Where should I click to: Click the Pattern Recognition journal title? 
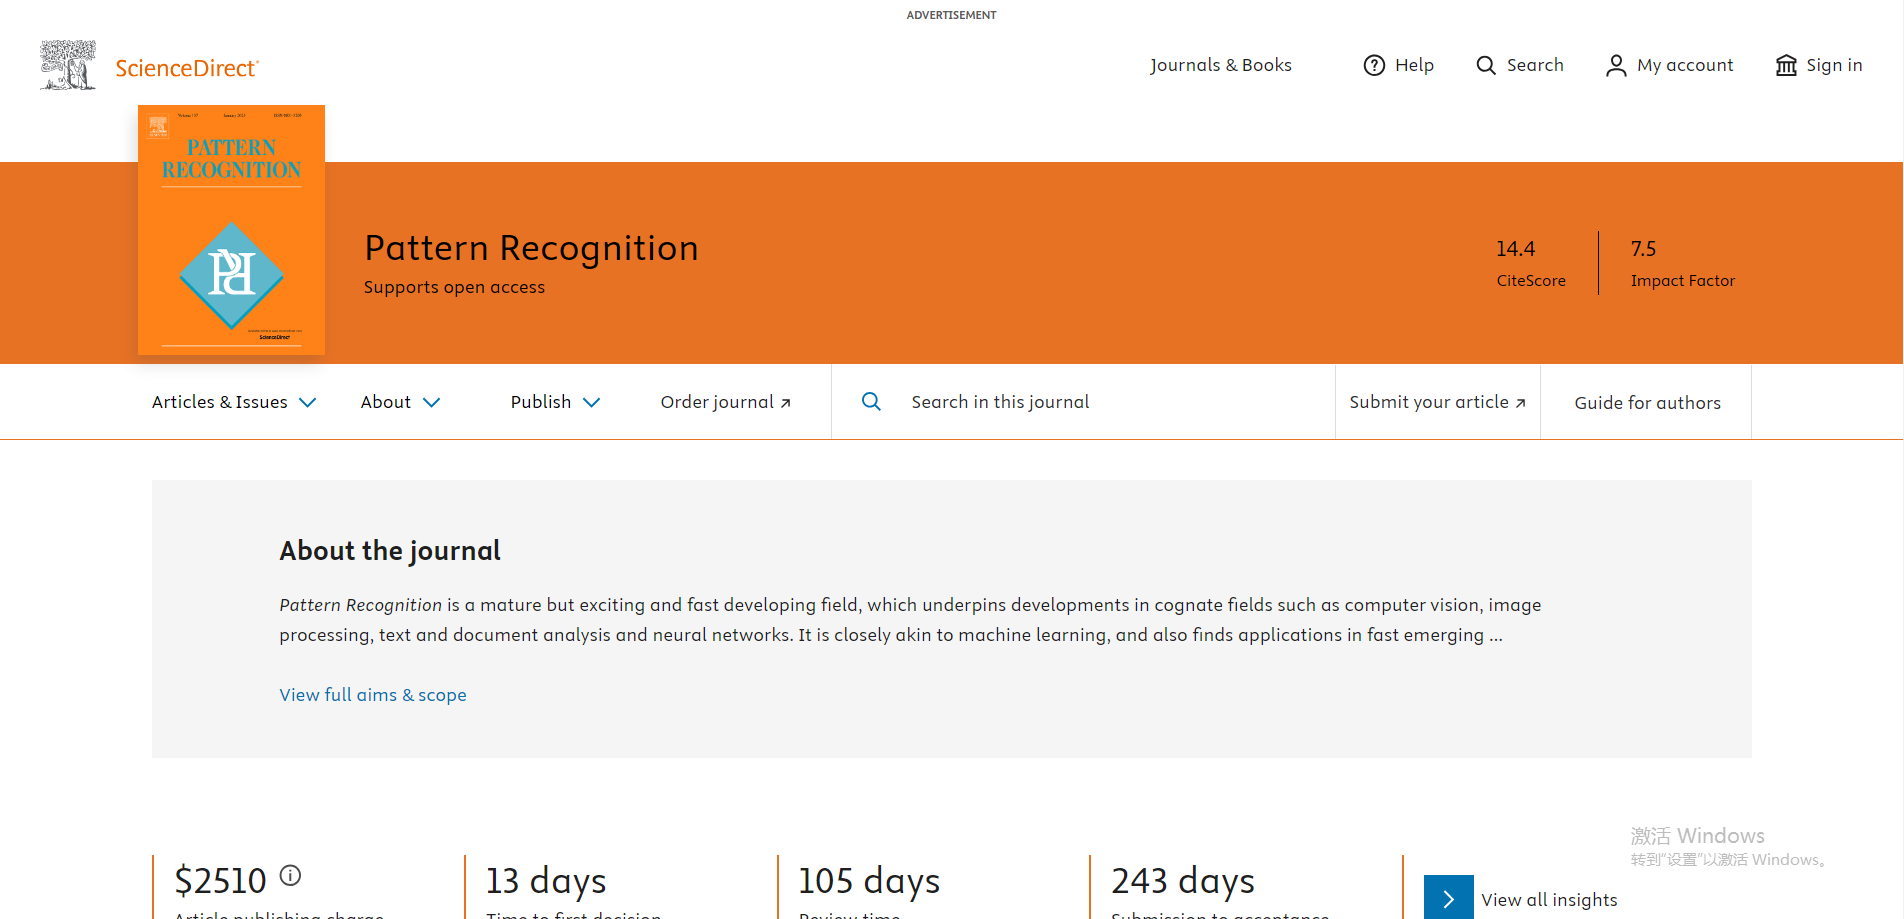531,248
